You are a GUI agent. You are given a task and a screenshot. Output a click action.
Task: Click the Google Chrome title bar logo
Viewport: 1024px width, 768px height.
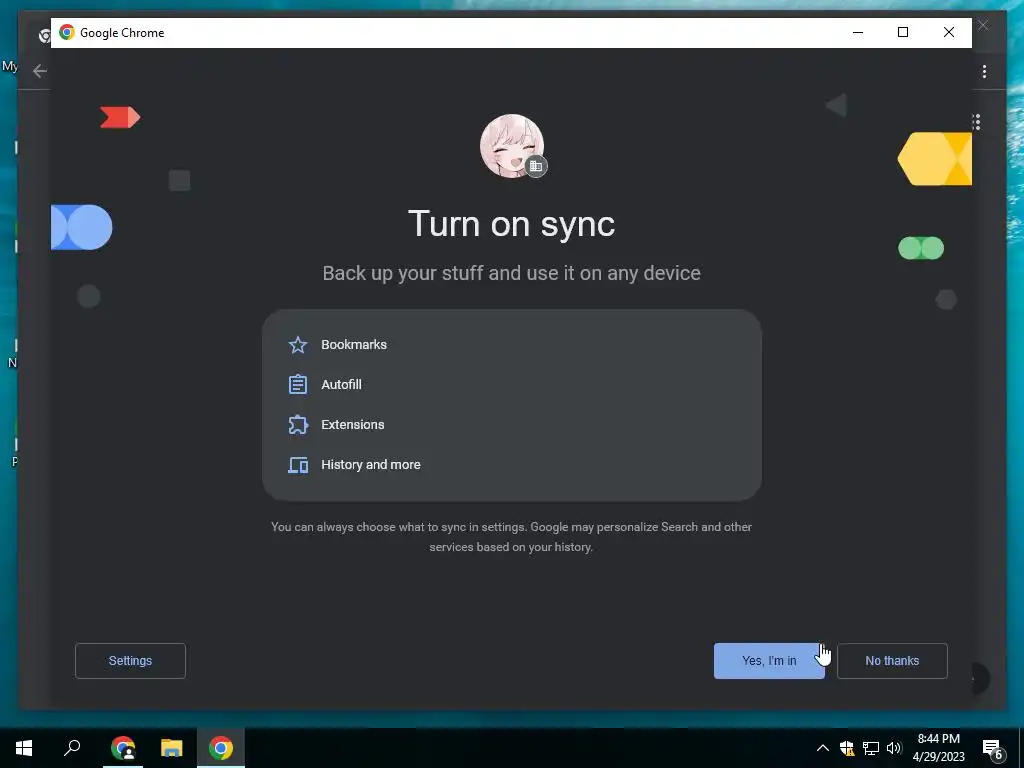[67, 33]
